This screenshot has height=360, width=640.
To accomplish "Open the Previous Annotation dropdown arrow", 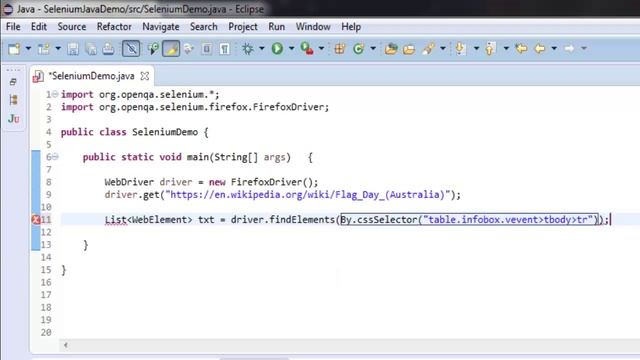I will point(506,49).
